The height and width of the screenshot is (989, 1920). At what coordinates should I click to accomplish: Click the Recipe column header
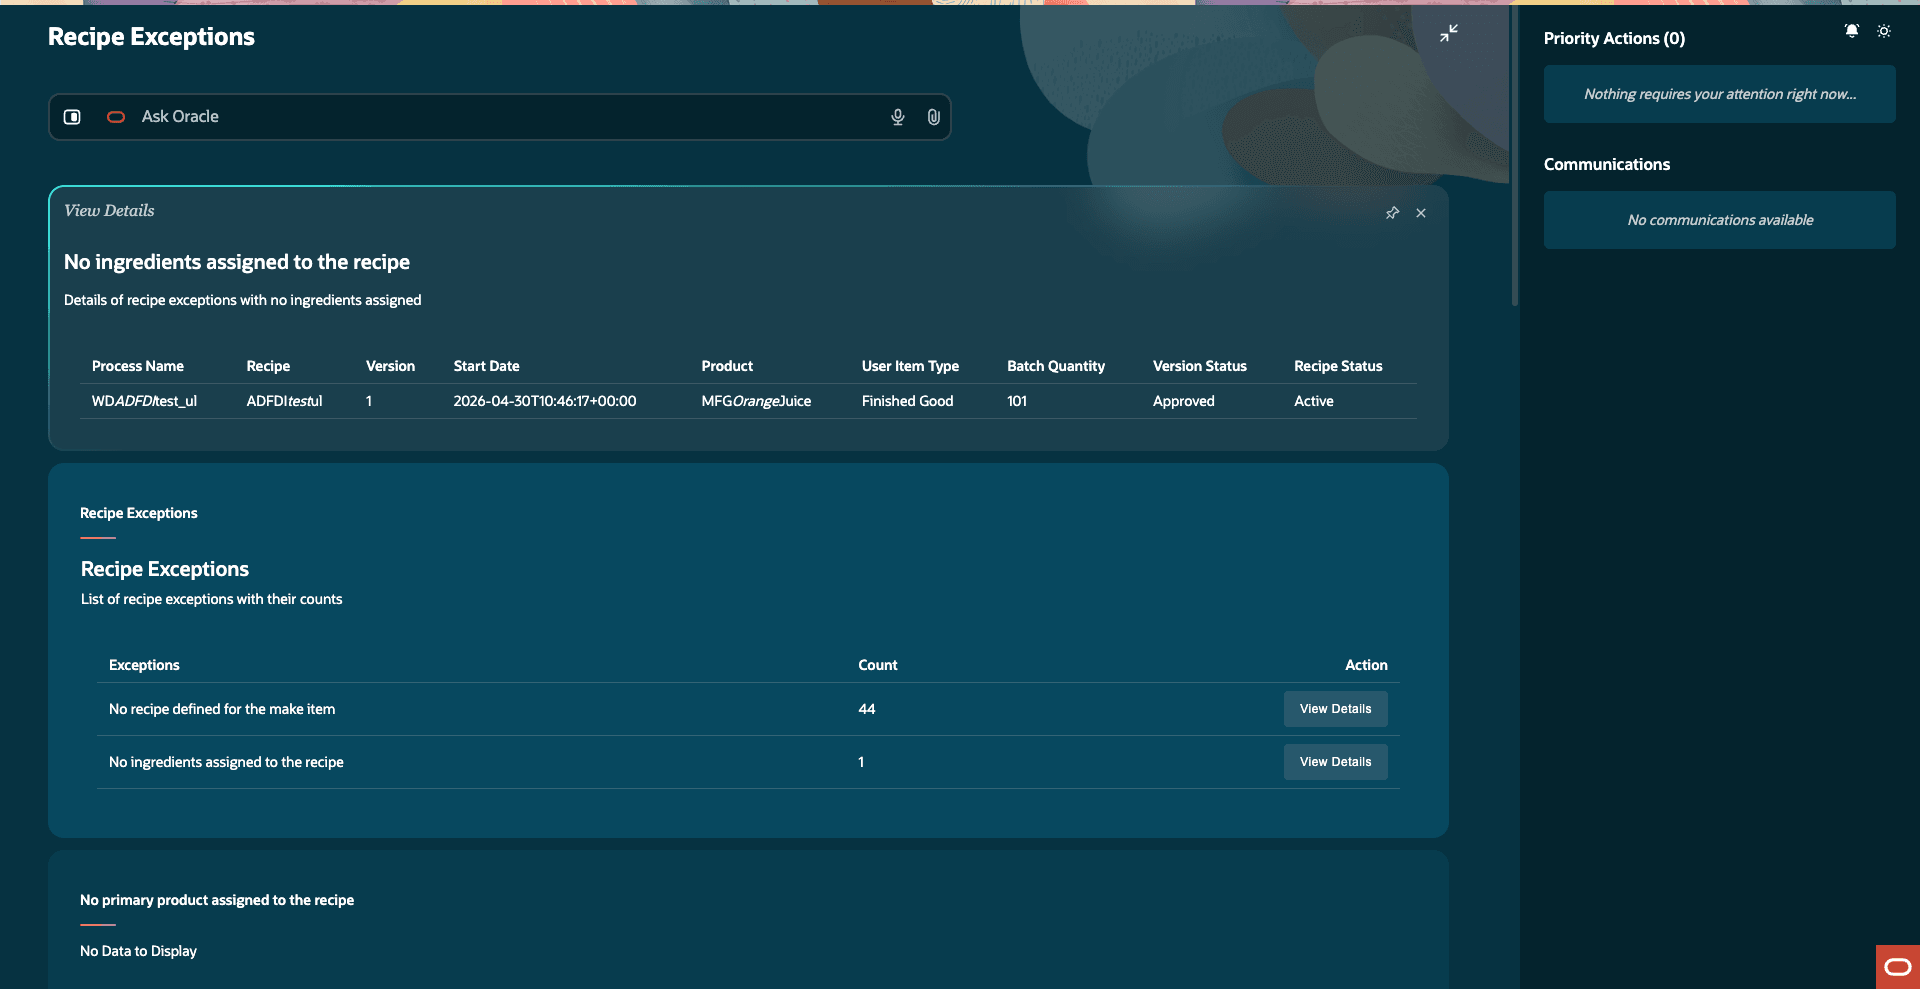pos(268,366)
